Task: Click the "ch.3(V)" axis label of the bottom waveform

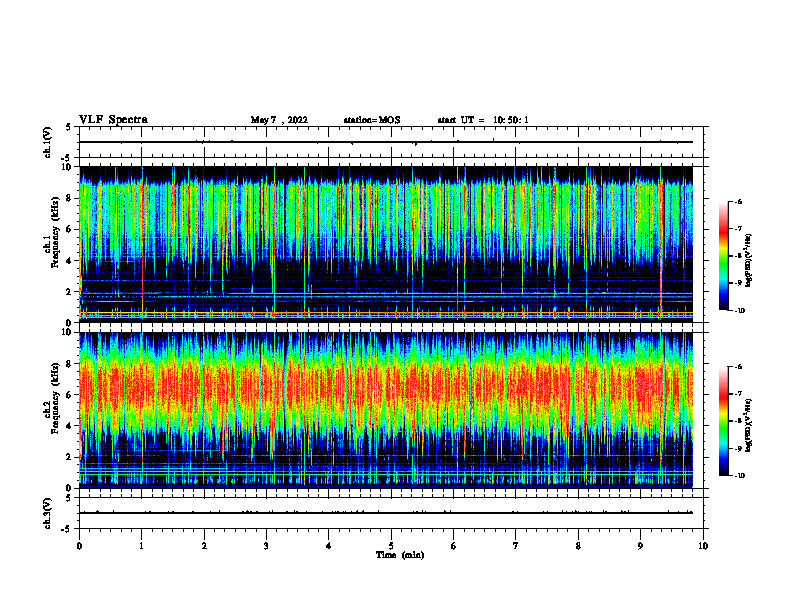Action: pyautogui.click(x=48, y=513)
